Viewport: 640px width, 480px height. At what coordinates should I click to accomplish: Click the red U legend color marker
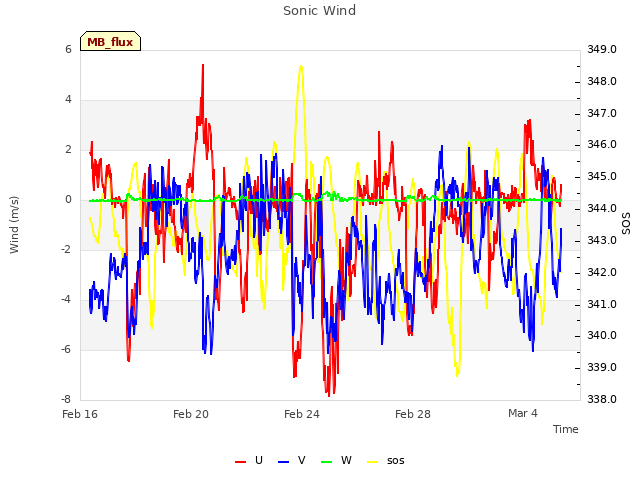pos(240,462)
